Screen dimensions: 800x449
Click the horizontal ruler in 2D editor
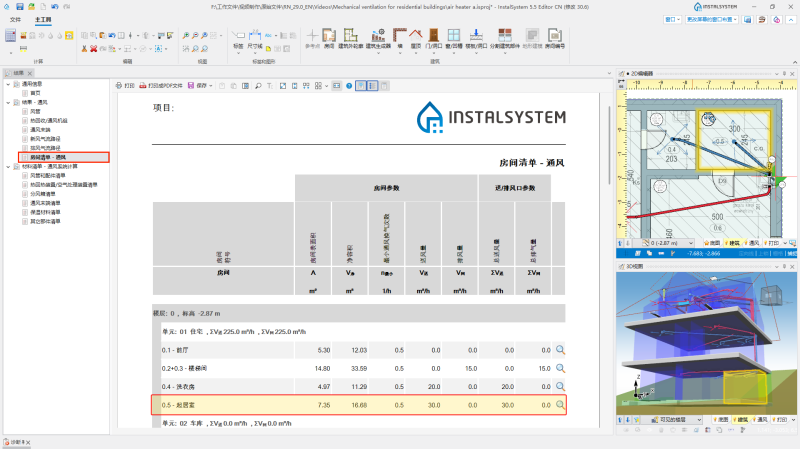click(x=712, y=85)
